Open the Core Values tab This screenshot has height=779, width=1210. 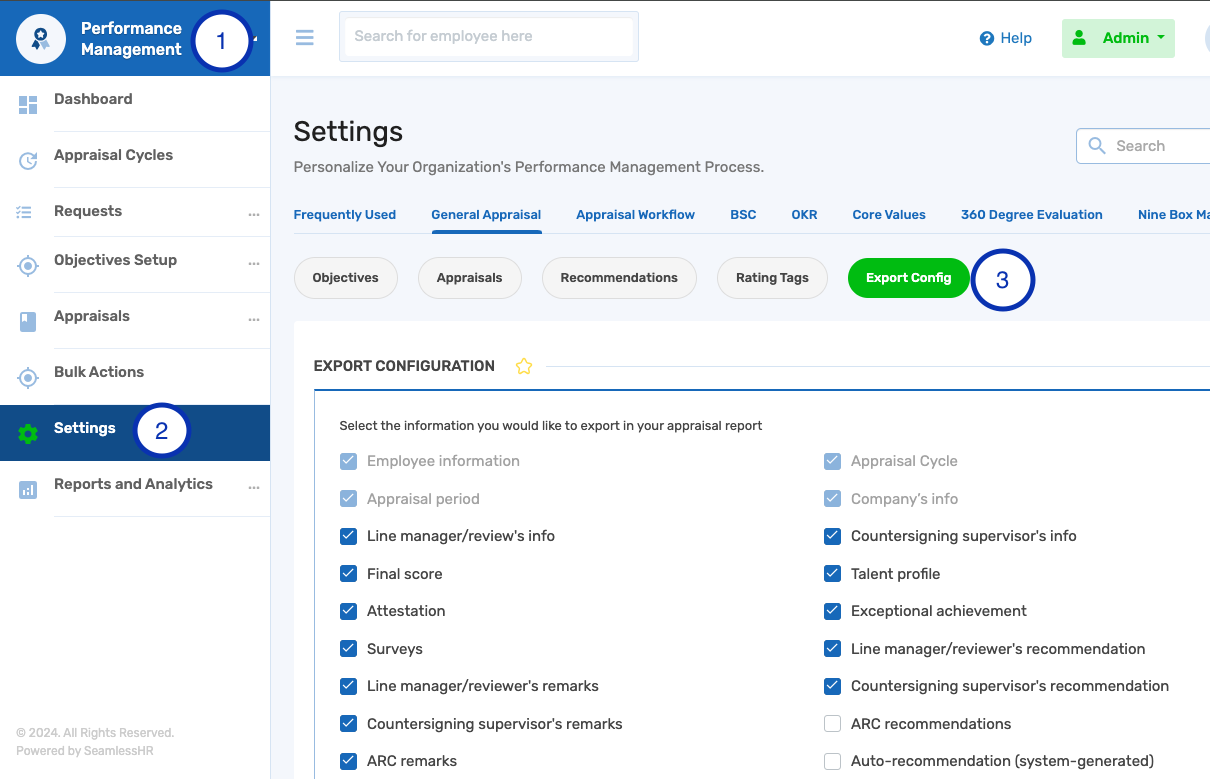(889, 215)
